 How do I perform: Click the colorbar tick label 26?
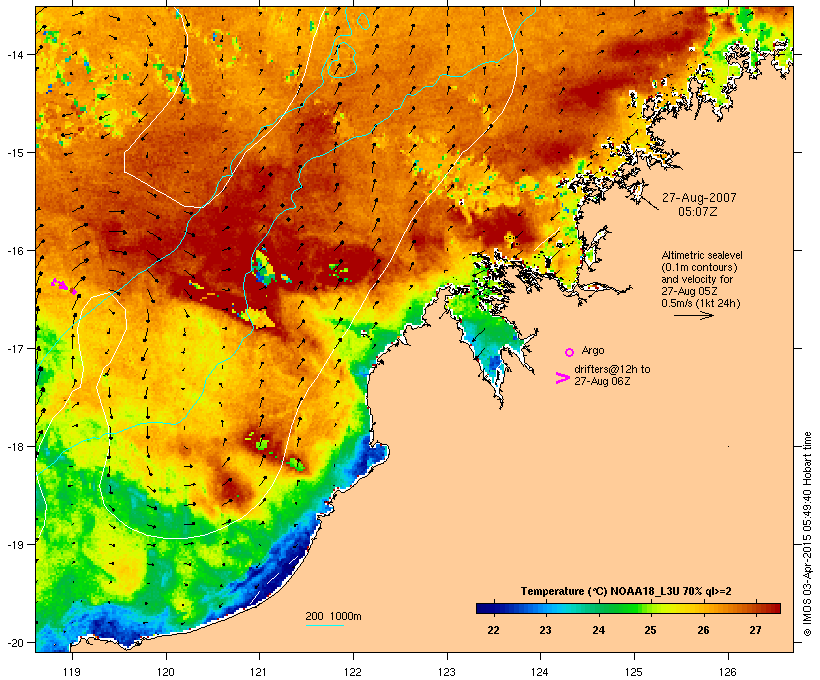[703, 630]
